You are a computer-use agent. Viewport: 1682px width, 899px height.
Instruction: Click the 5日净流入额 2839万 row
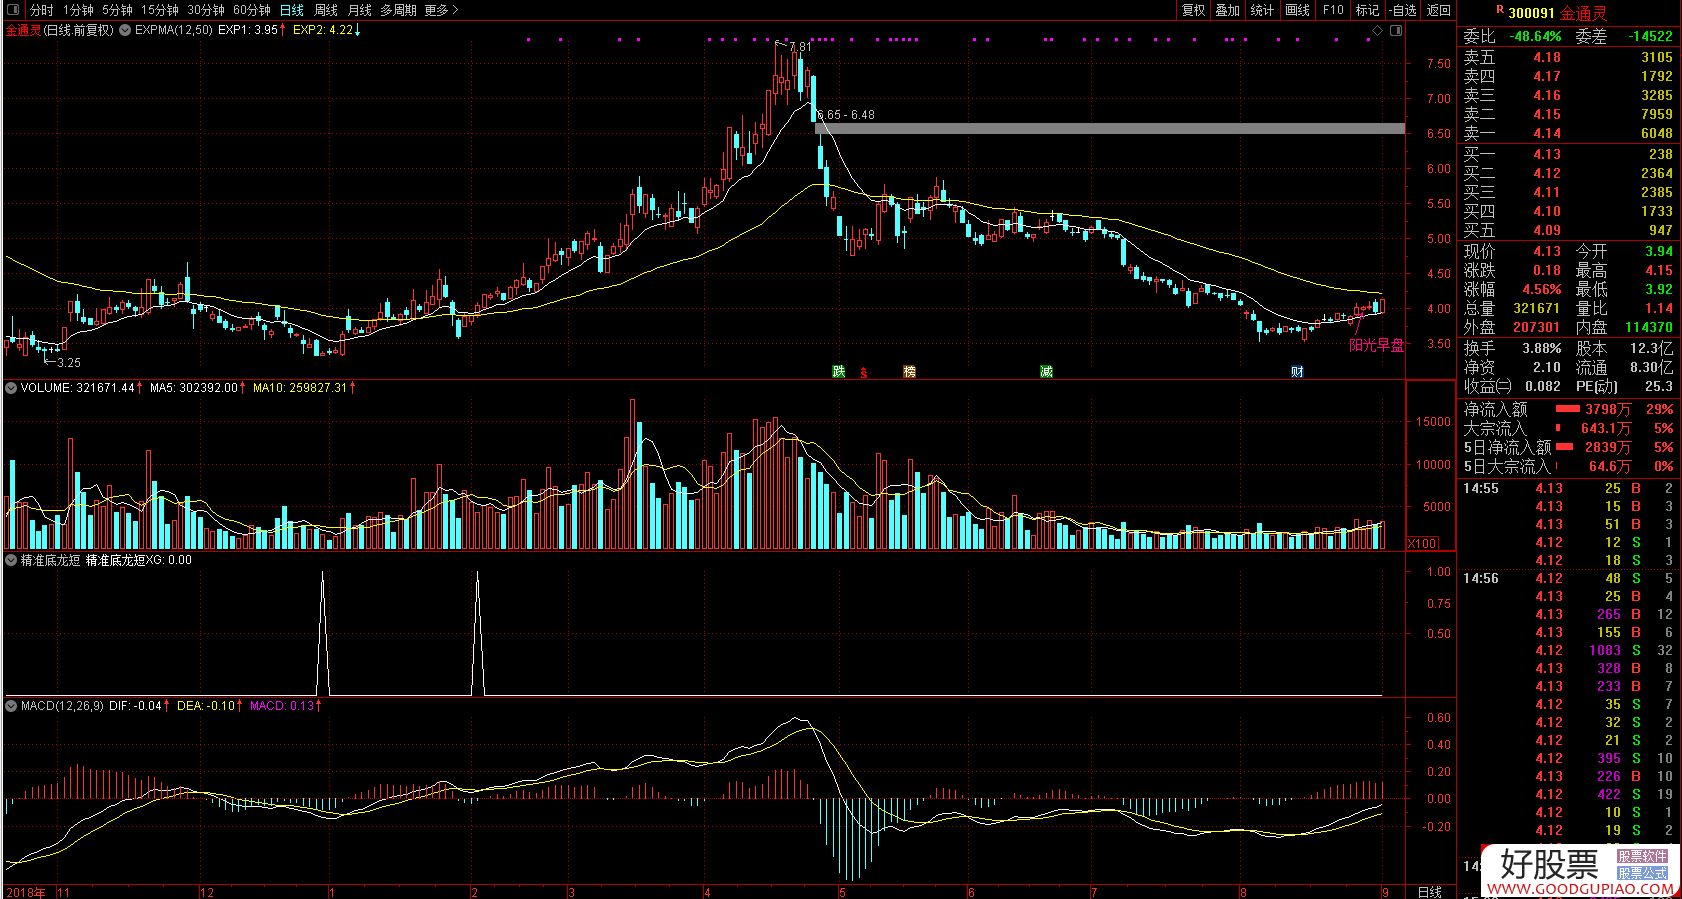click(1569, 447)
